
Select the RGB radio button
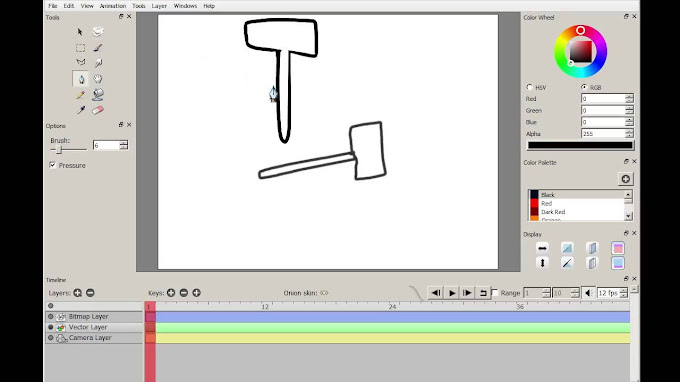click(x=585, y=87)
